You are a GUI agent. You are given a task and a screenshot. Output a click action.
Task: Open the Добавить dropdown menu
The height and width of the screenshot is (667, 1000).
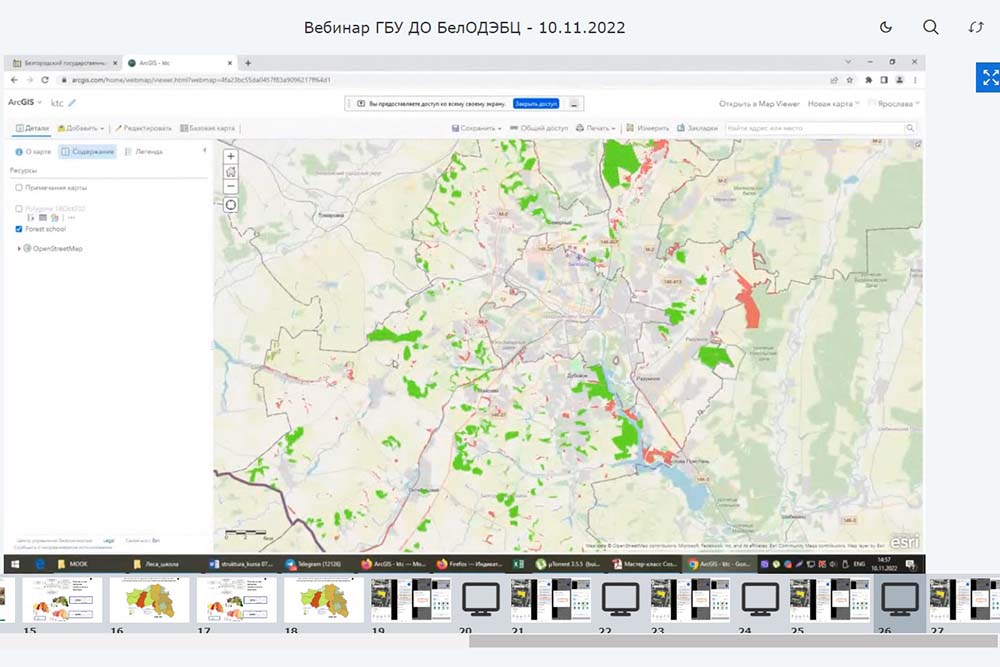(x=81, y=128)
